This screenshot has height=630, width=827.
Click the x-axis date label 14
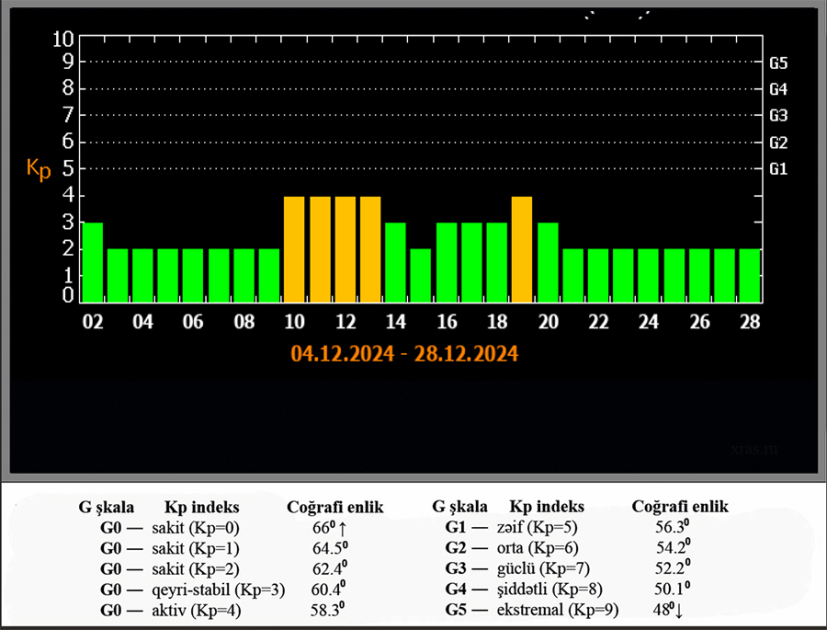point(396,321)
